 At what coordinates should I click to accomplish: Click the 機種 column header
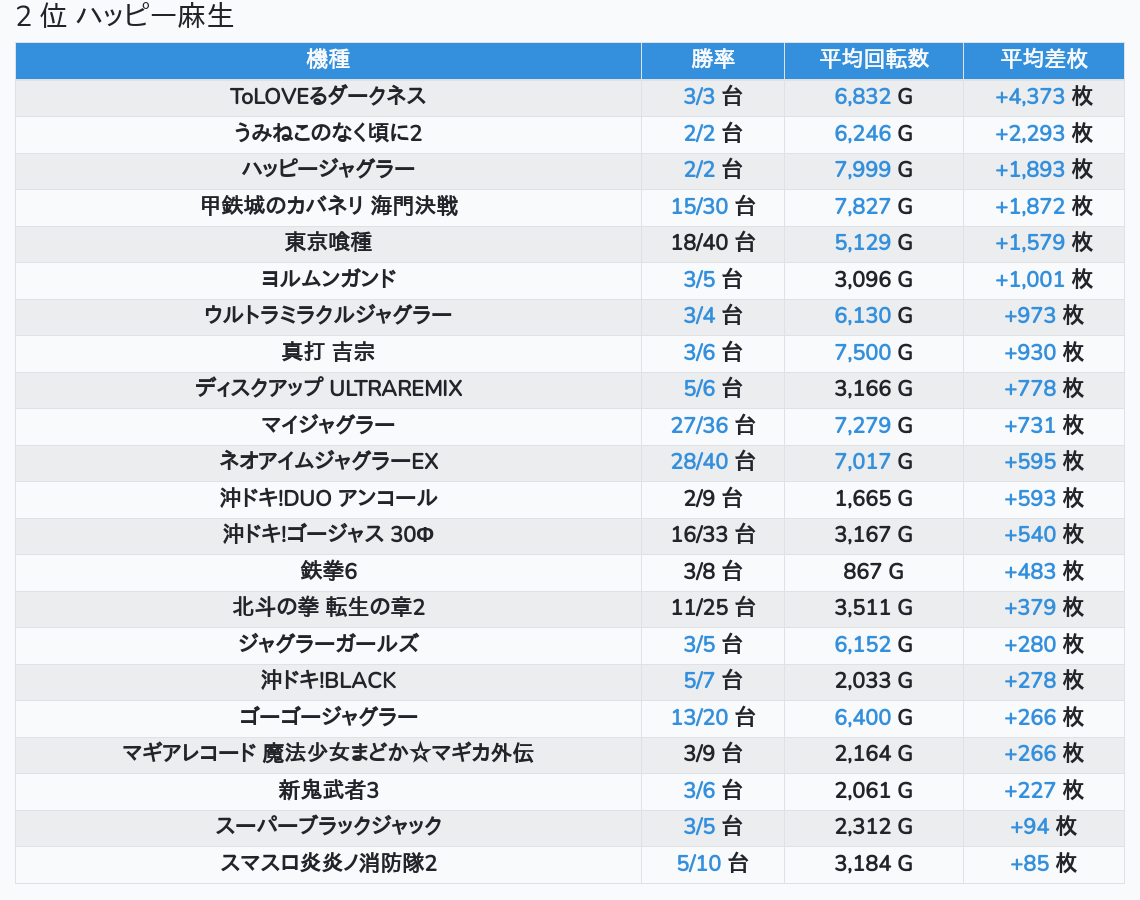(x=328, y=60)
